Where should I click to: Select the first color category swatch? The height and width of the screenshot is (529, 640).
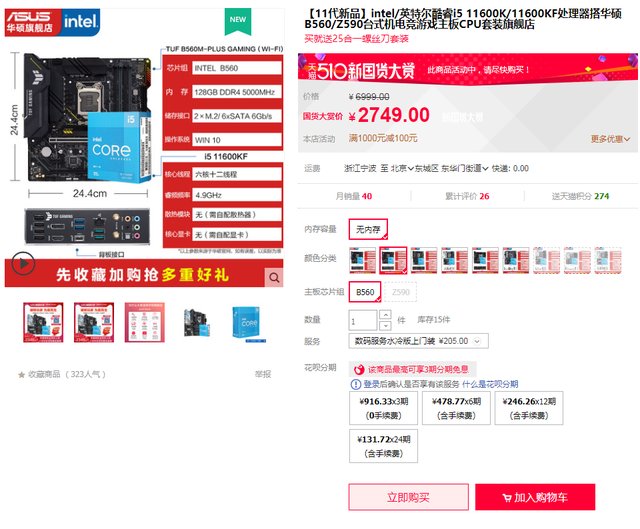362,260
